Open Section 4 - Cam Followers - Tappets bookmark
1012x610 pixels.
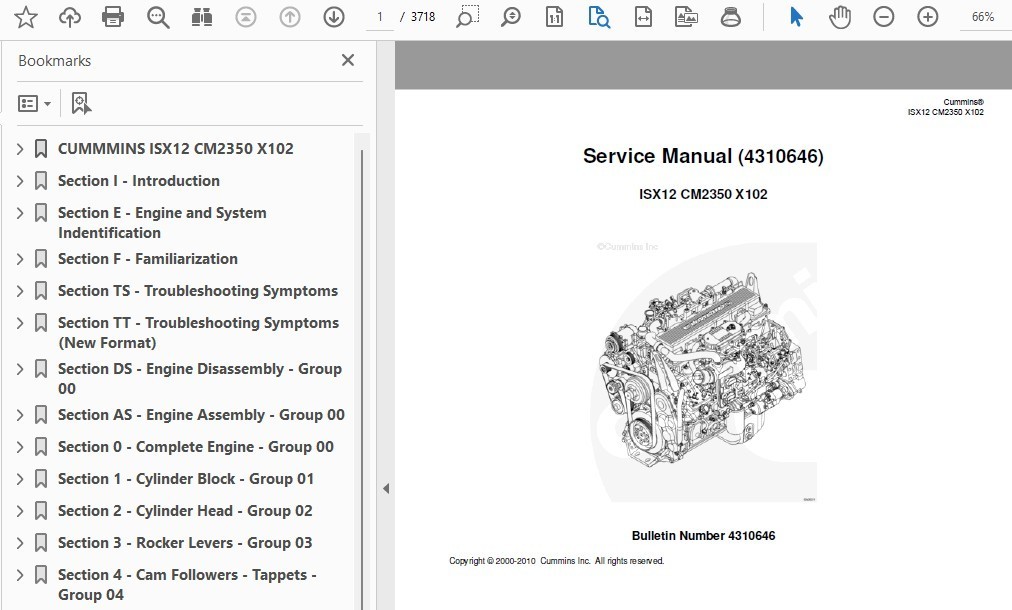(x=187, y=584)
